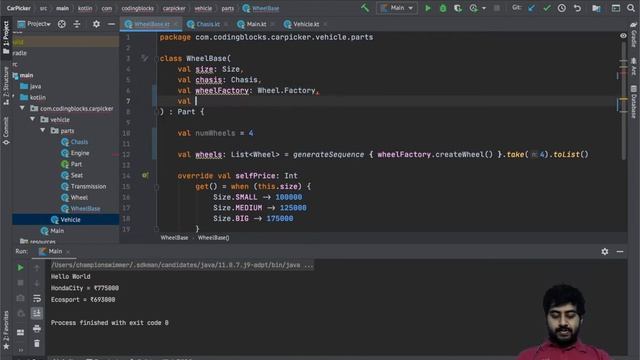Revert changes with the rollback arrow
The image size is (640, 360).
(577, 8)
